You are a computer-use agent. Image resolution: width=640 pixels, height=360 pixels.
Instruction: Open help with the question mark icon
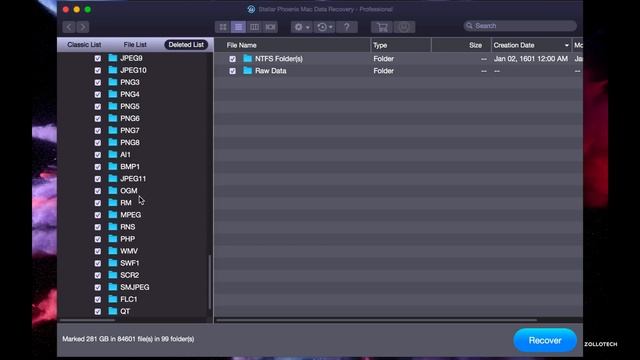pyautogui.click(x=347, y=27)
